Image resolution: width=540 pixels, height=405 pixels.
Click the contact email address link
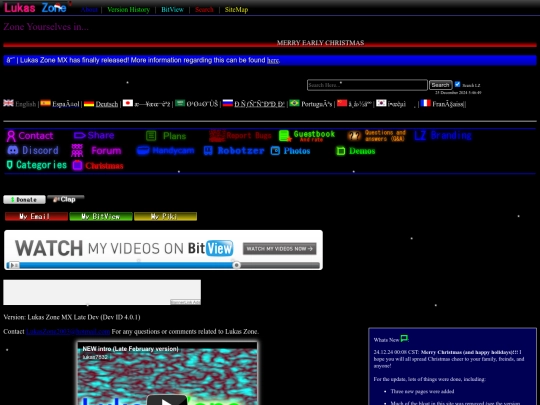[68, 331]
